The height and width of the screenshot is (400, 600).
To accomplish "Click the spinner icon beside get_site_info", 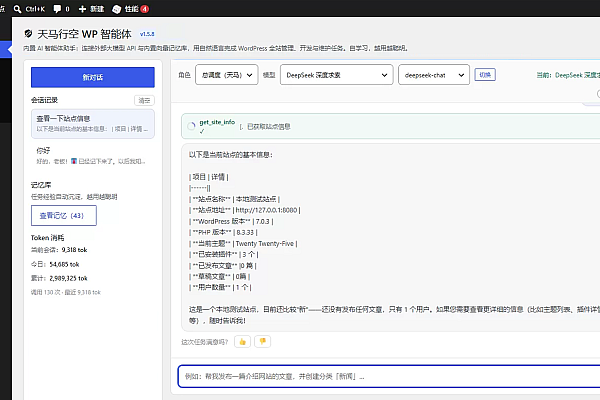I will pos(191,126).
